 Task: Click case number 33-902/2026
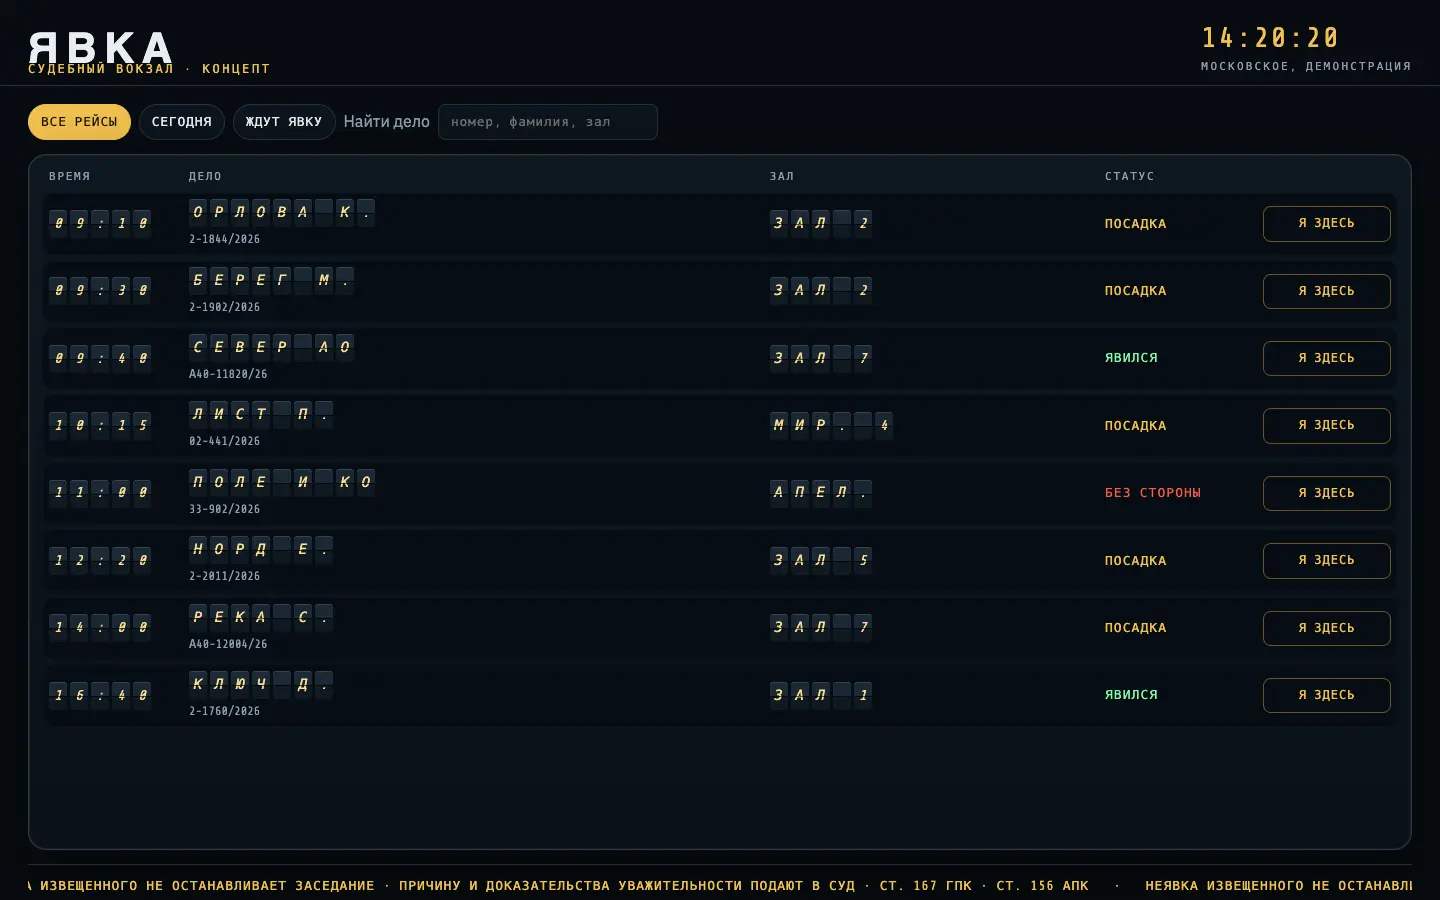point(224,509)
